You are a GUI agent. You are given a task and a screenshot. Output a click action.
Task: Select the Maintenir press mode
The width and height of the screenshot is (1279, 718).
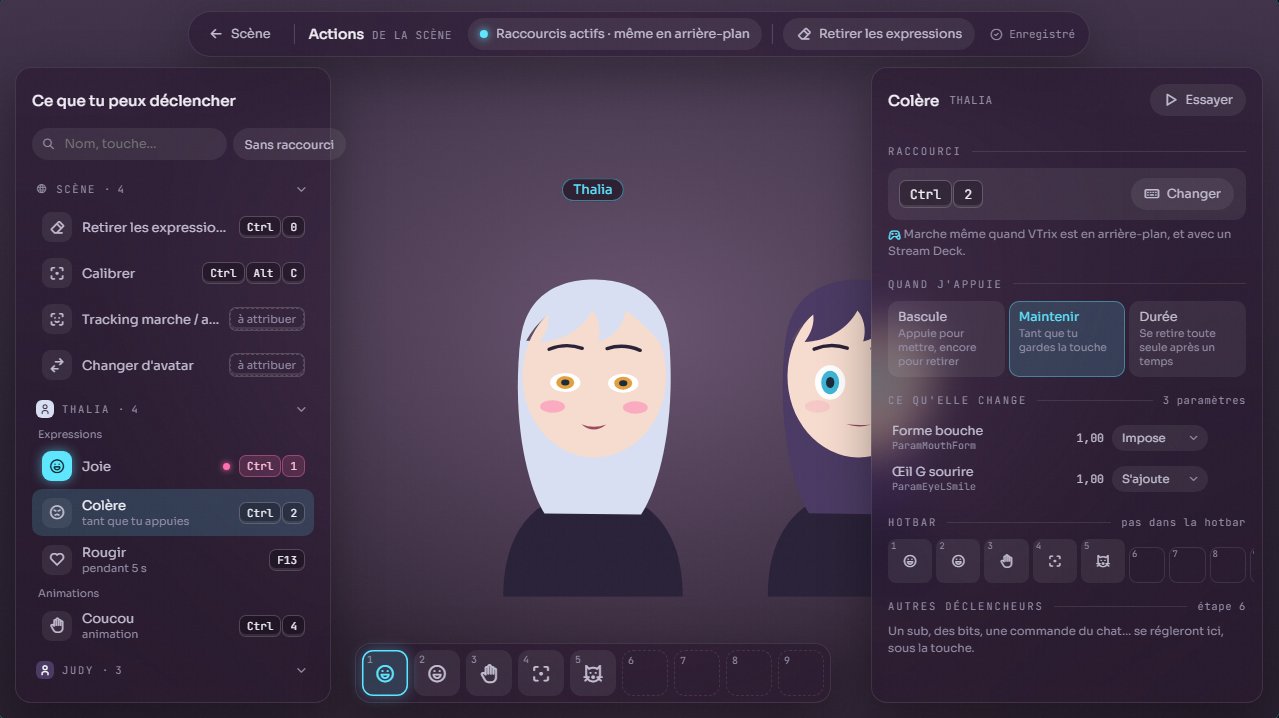pyautogui.click(x=1066, y=339)
